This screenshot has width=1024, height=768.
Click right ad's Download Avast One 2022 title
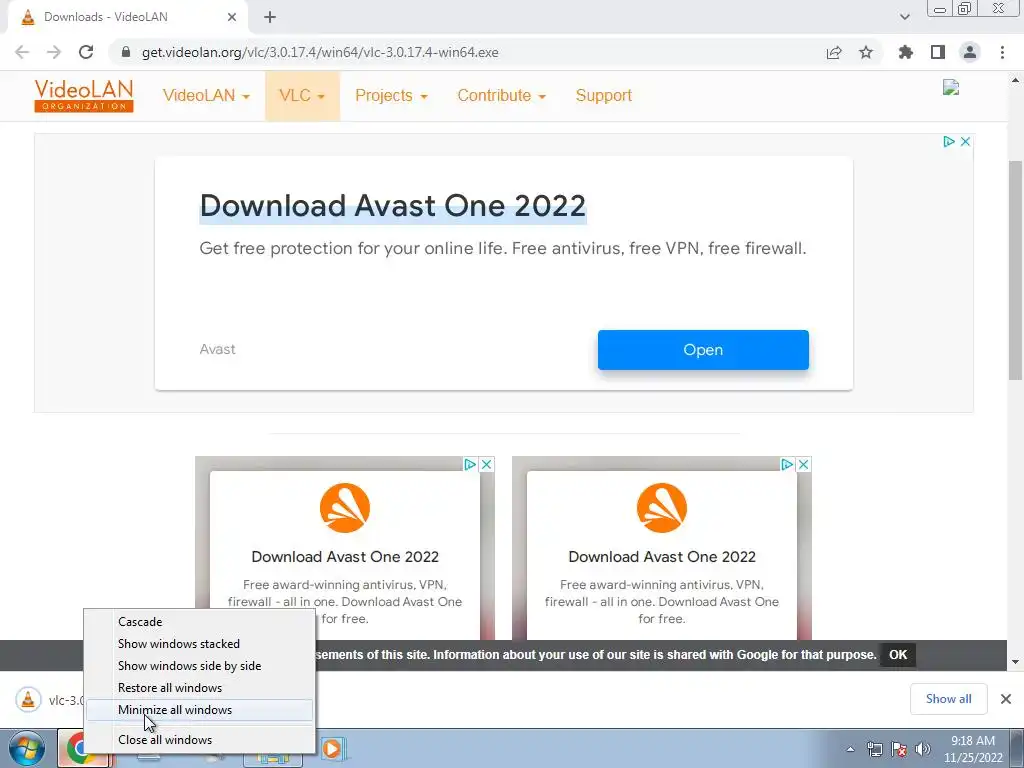(662, 556)
